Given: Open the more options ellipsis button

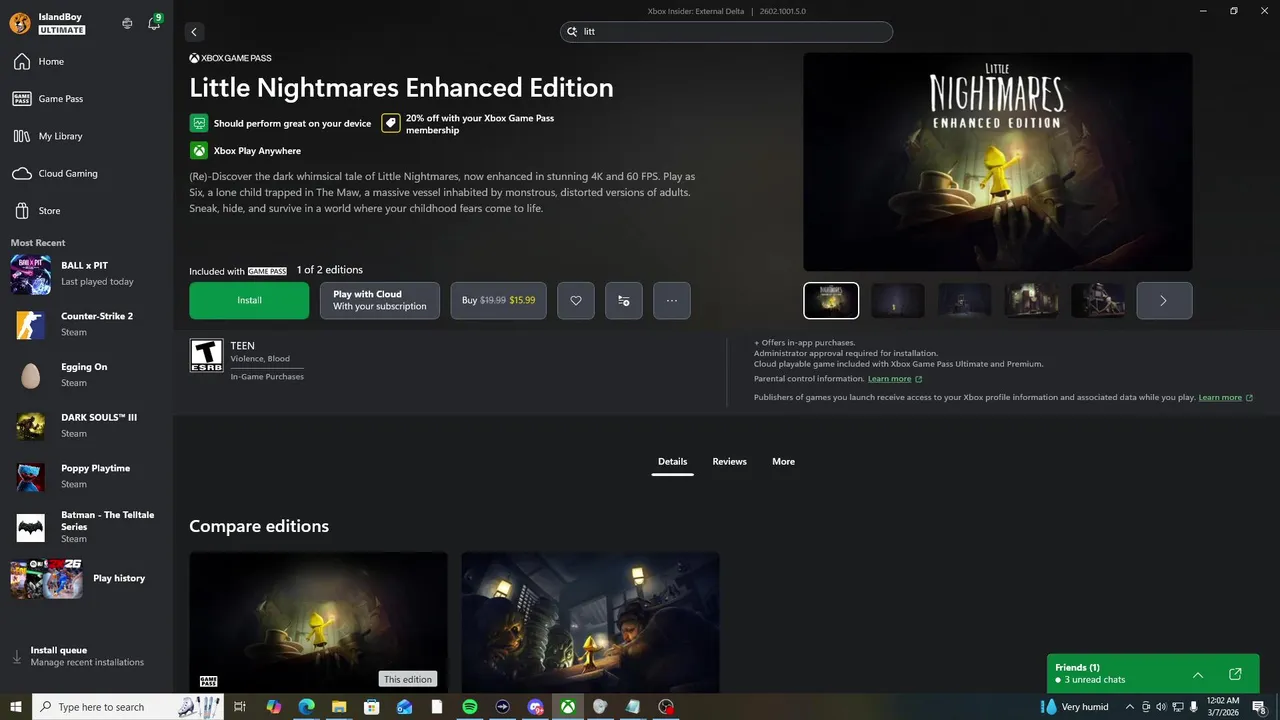Looking at the screenshot, I should [672, 300].
